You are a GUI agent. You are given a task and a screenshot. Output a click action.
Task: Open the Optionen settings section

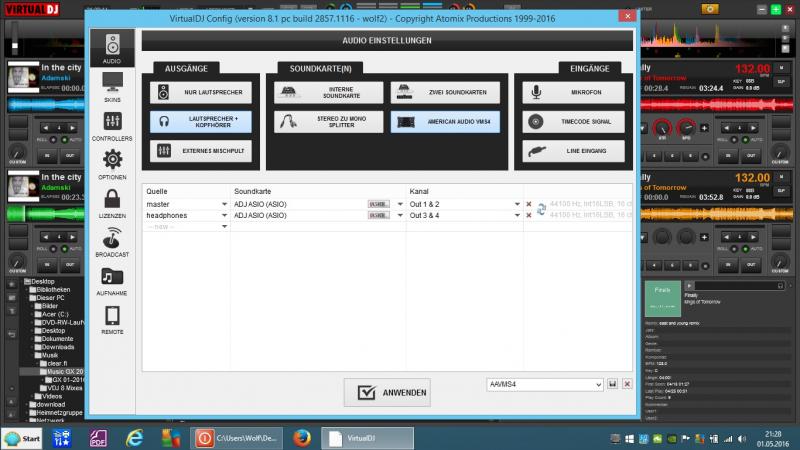(x=112, y=164)
